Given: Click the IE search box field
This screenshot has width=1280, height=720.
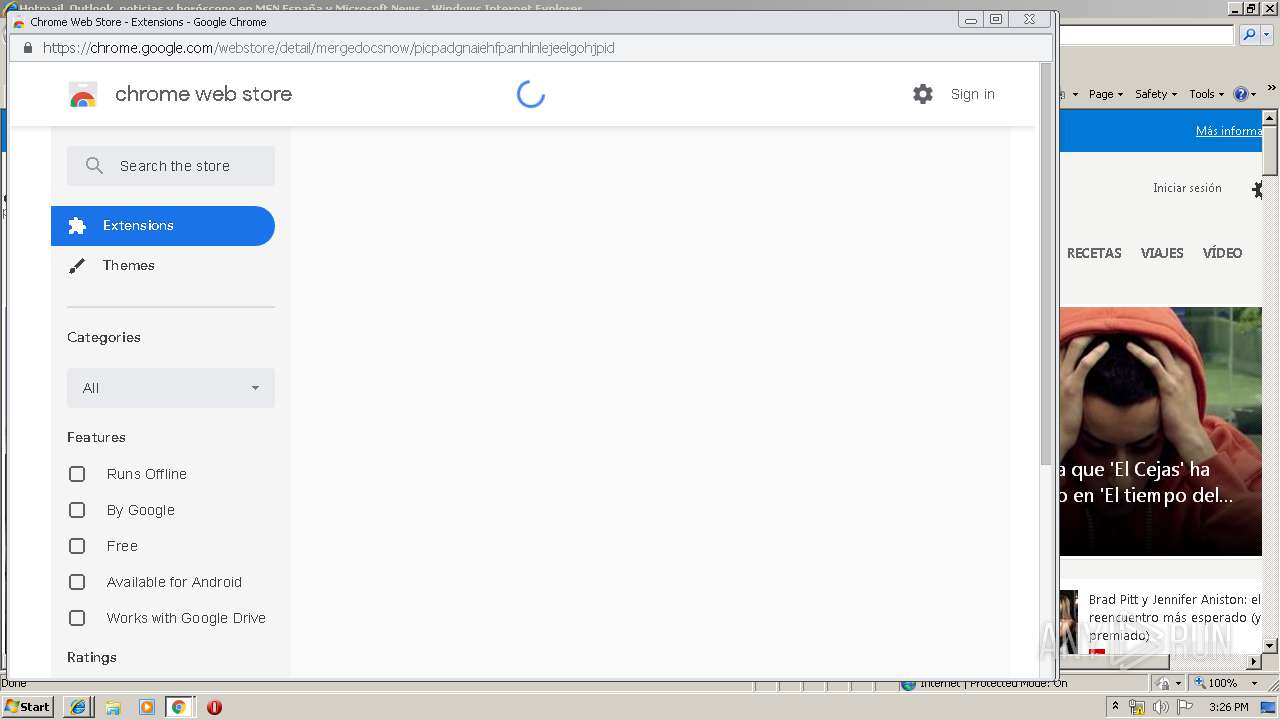Looking at the screenshot, I should click(x=1147, y=35).
